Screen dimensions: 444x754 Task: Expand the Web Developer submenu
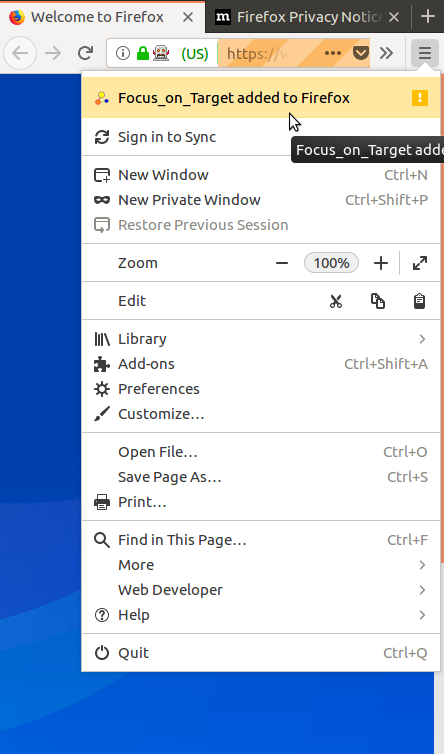[261, 590]
